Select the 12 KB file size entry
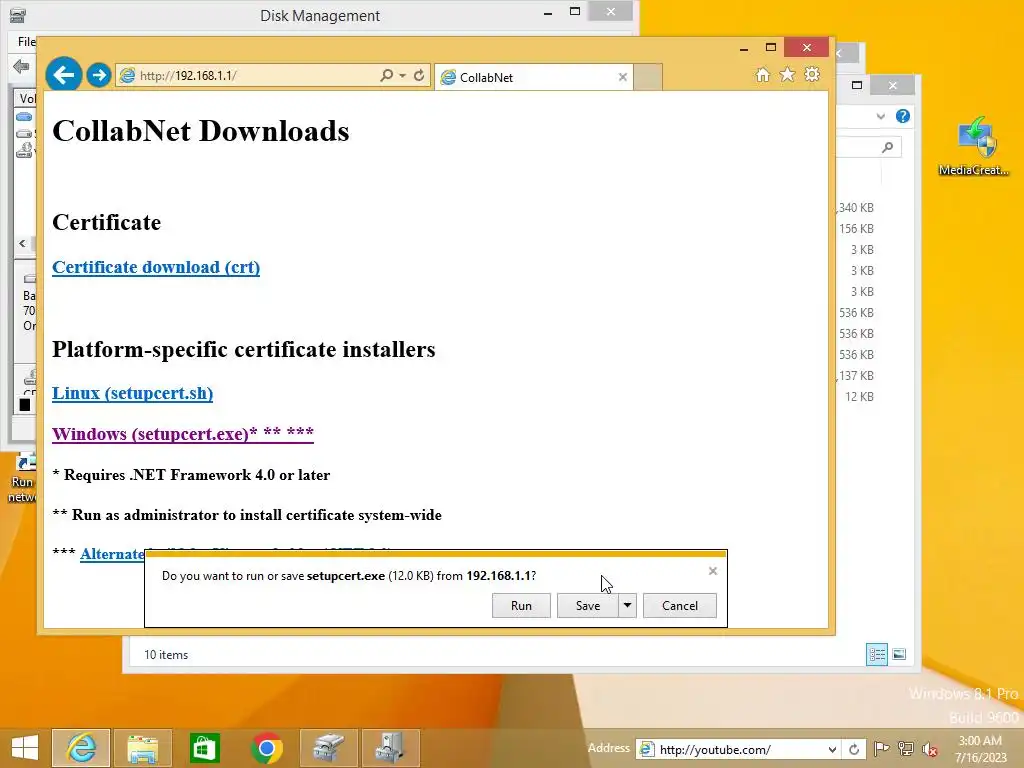Viewport: 1024px width, 768px height. click(859, 396)
